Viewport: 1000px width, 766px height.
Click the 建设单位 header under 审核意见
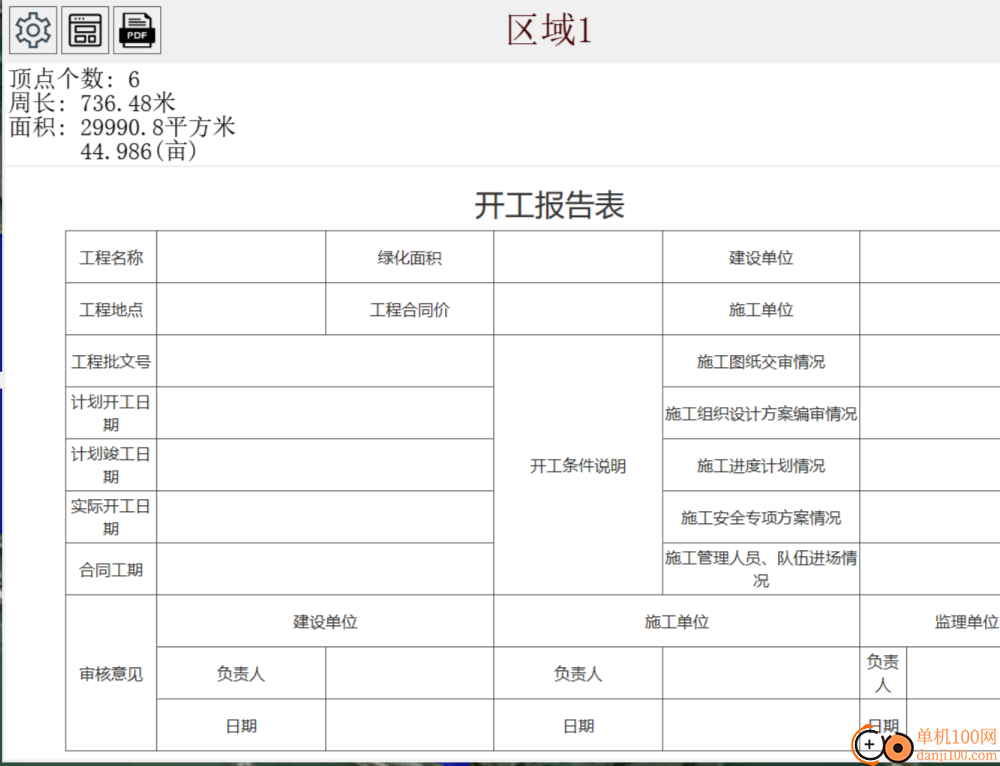(x=325, y=621)
